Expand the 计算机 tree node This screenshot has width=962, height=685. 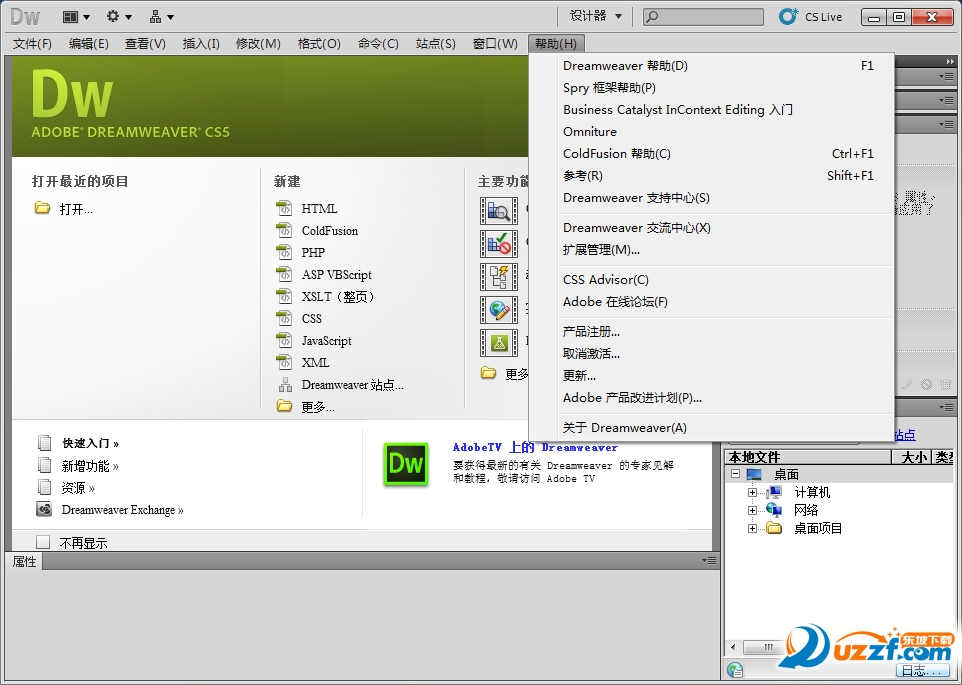click(x=752, y=492)
